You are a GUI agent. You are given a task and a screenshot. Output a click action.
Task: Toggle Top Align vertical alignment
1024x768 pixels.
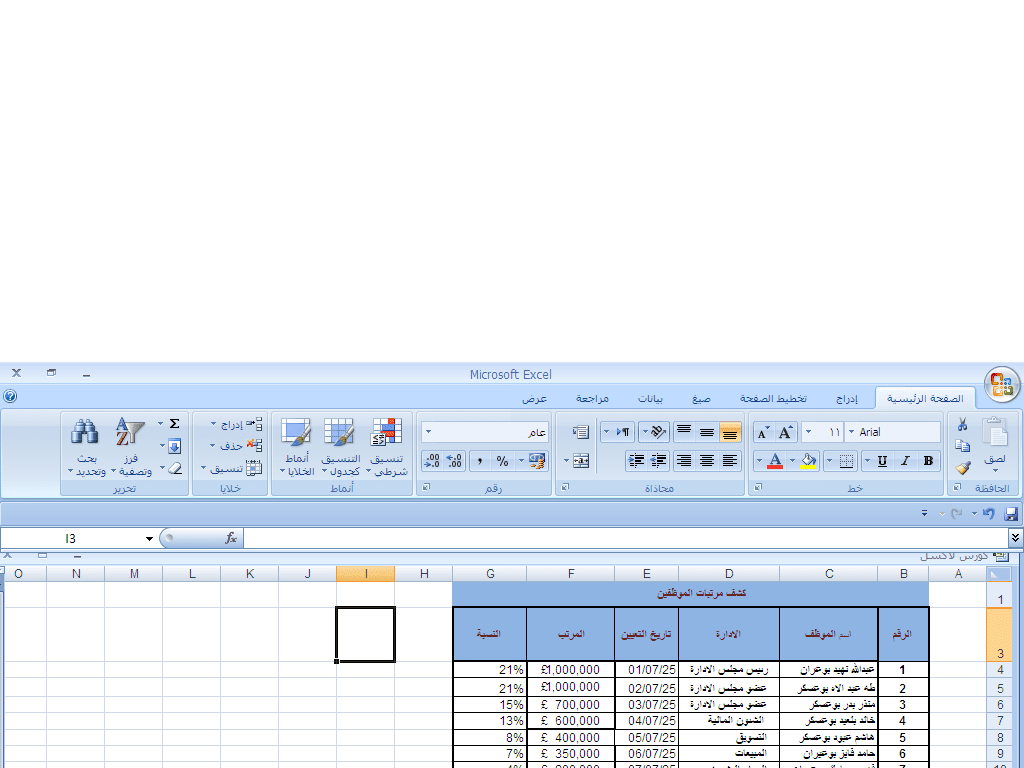click(x=684, y=432)
